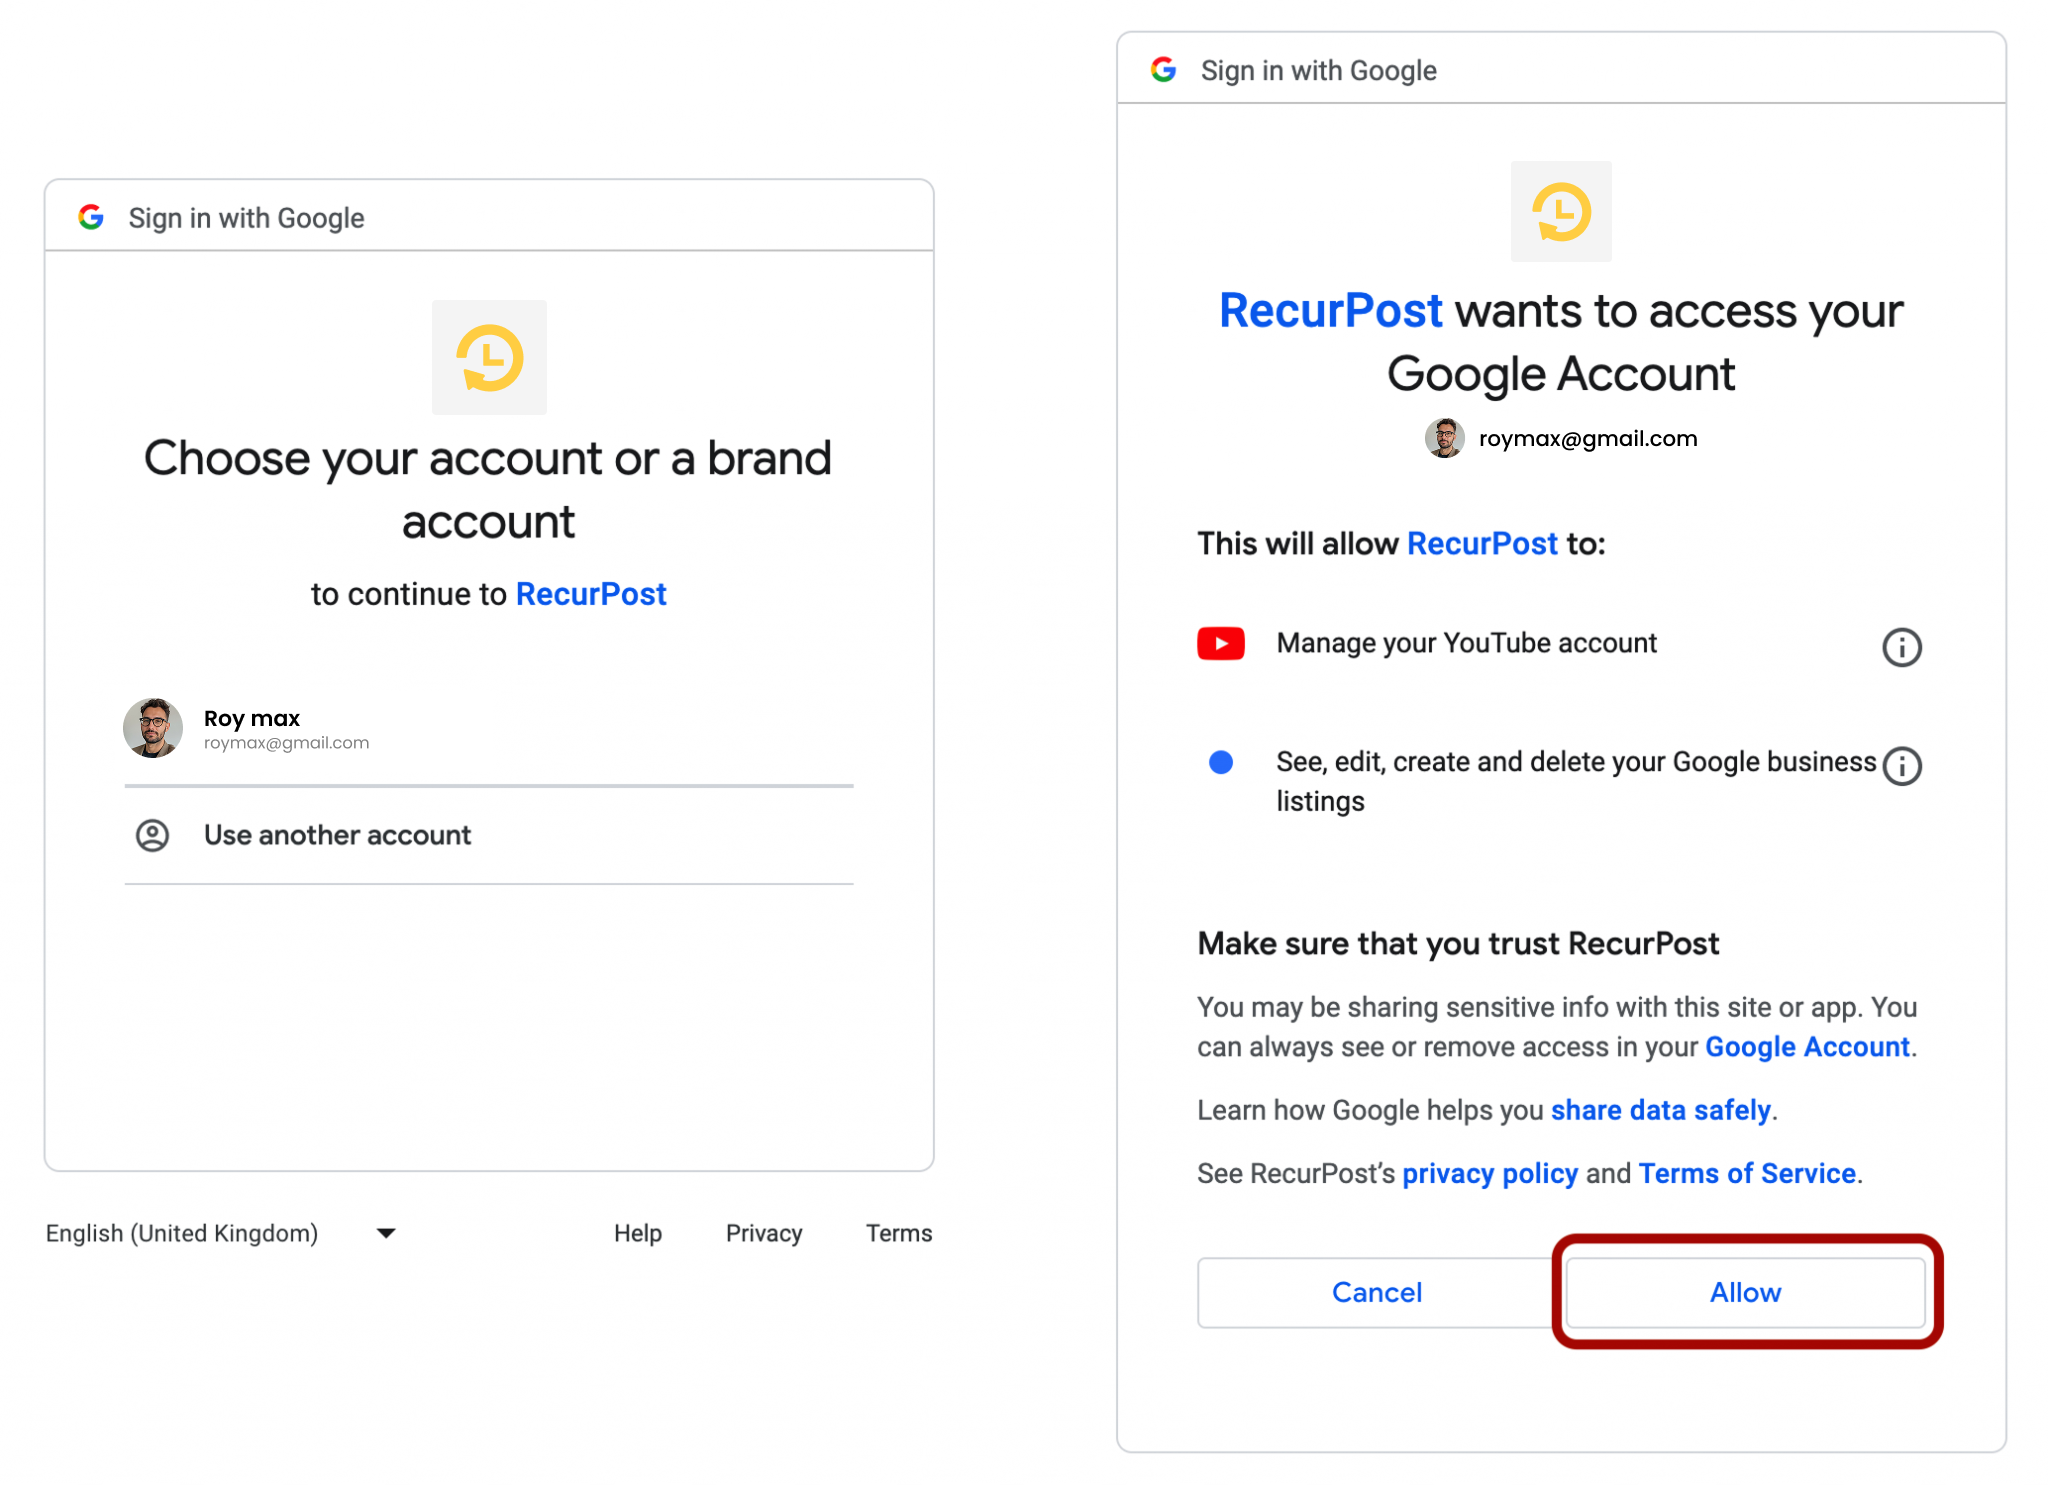Image resolution: width=2048 pixels, height=1485 pixels.
Task: Click Google logo in left dialog header
Action: pyautogui.click(x=91, y=217)
